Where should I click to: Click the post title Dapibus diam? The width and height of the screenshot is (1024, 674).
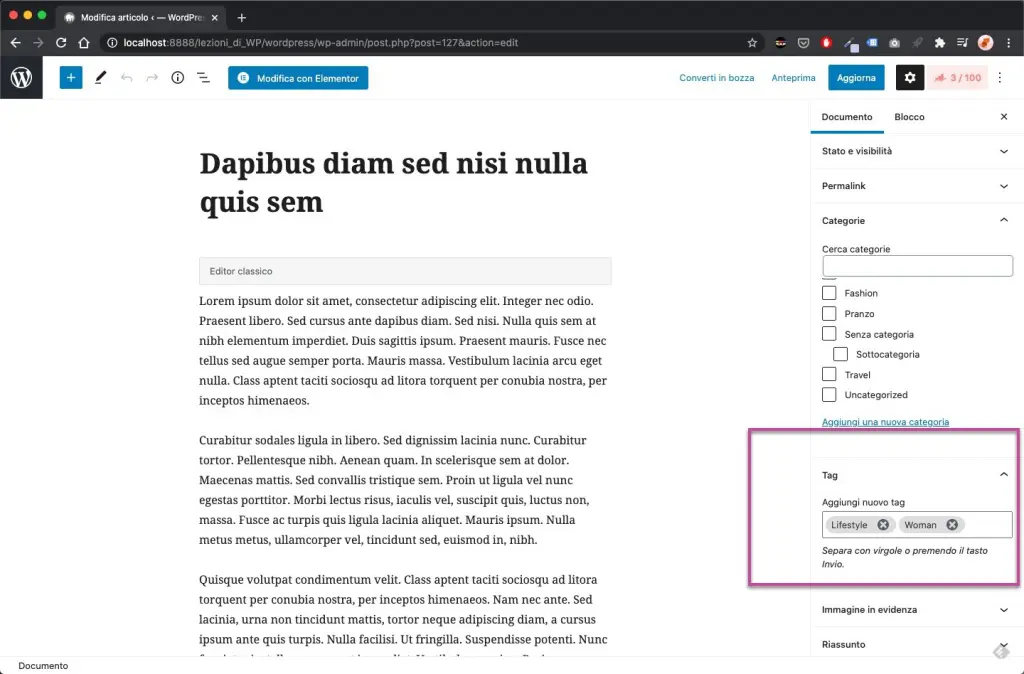click(x=393, y=182)
